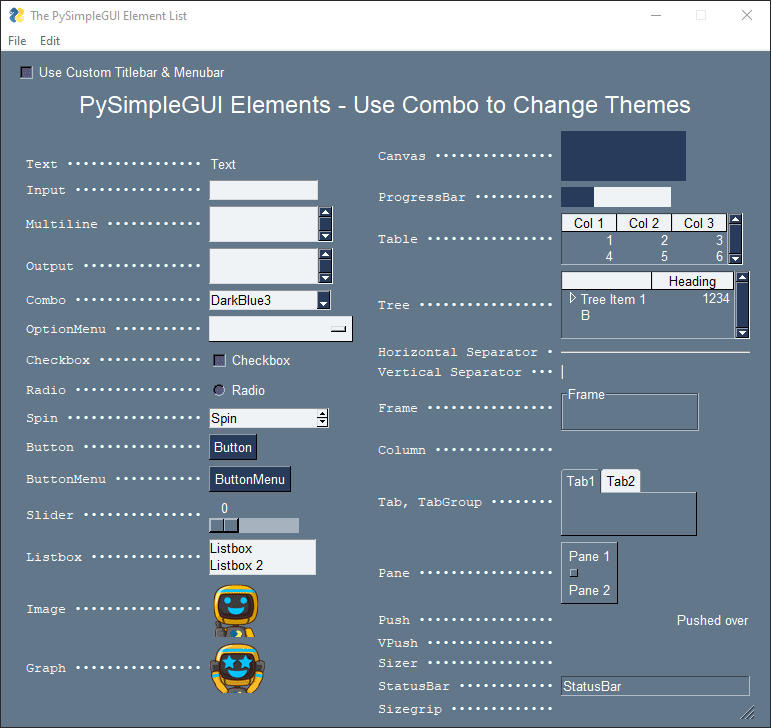Click the robot Image element
Image resolution: width=771 pixels, height=728 pixels.
coord(236,610)
